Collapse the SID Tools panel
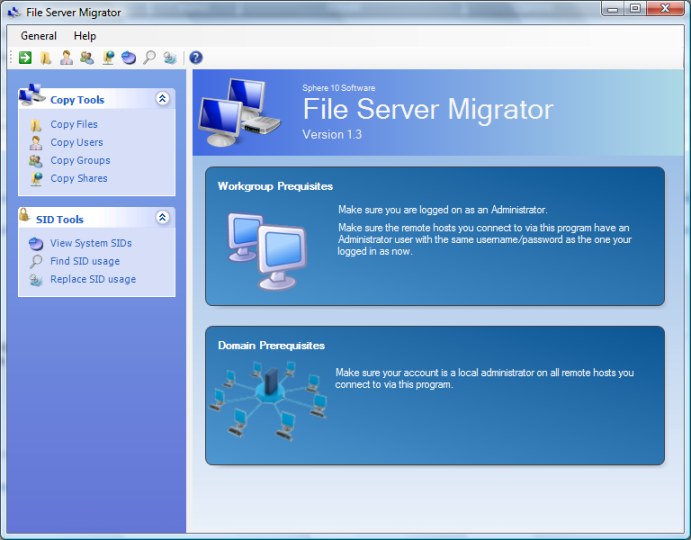The height and width of the screenshot is (540, 691). click(162, 218)
